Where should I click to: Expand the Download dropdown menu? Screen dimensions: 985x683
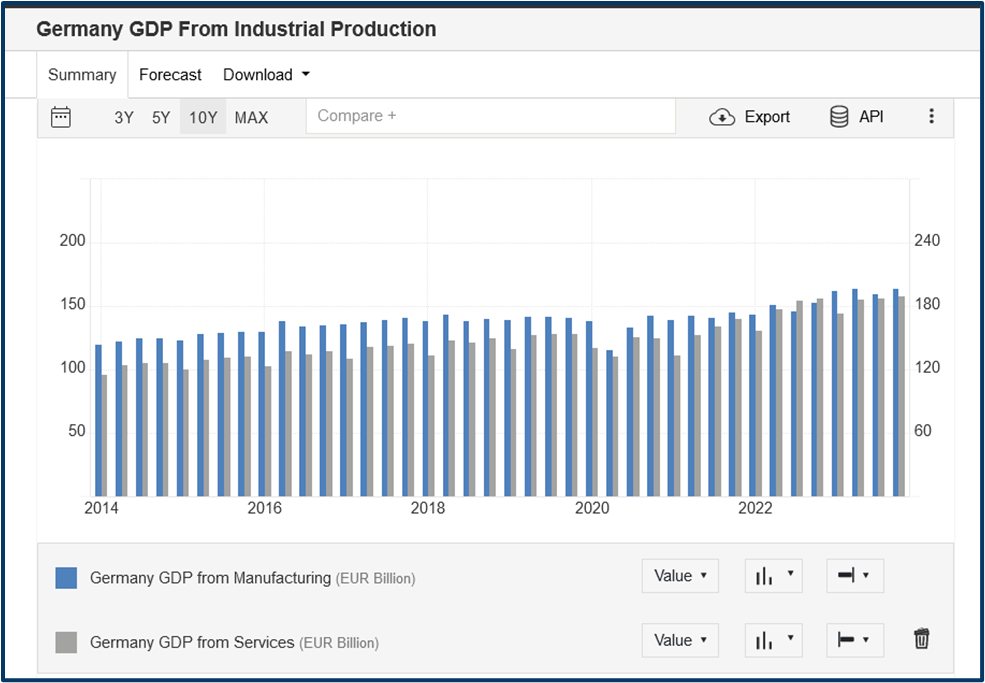pyautogui.click(x=266, y=75)
